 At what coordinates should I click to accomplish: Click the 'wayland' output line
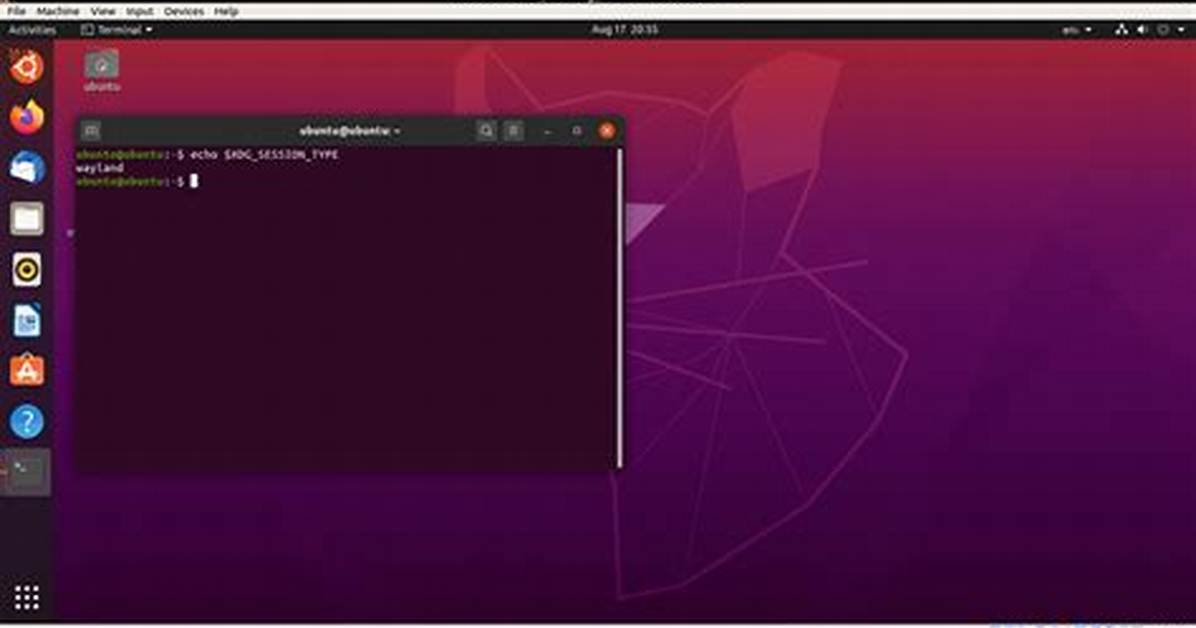(100, 168)
